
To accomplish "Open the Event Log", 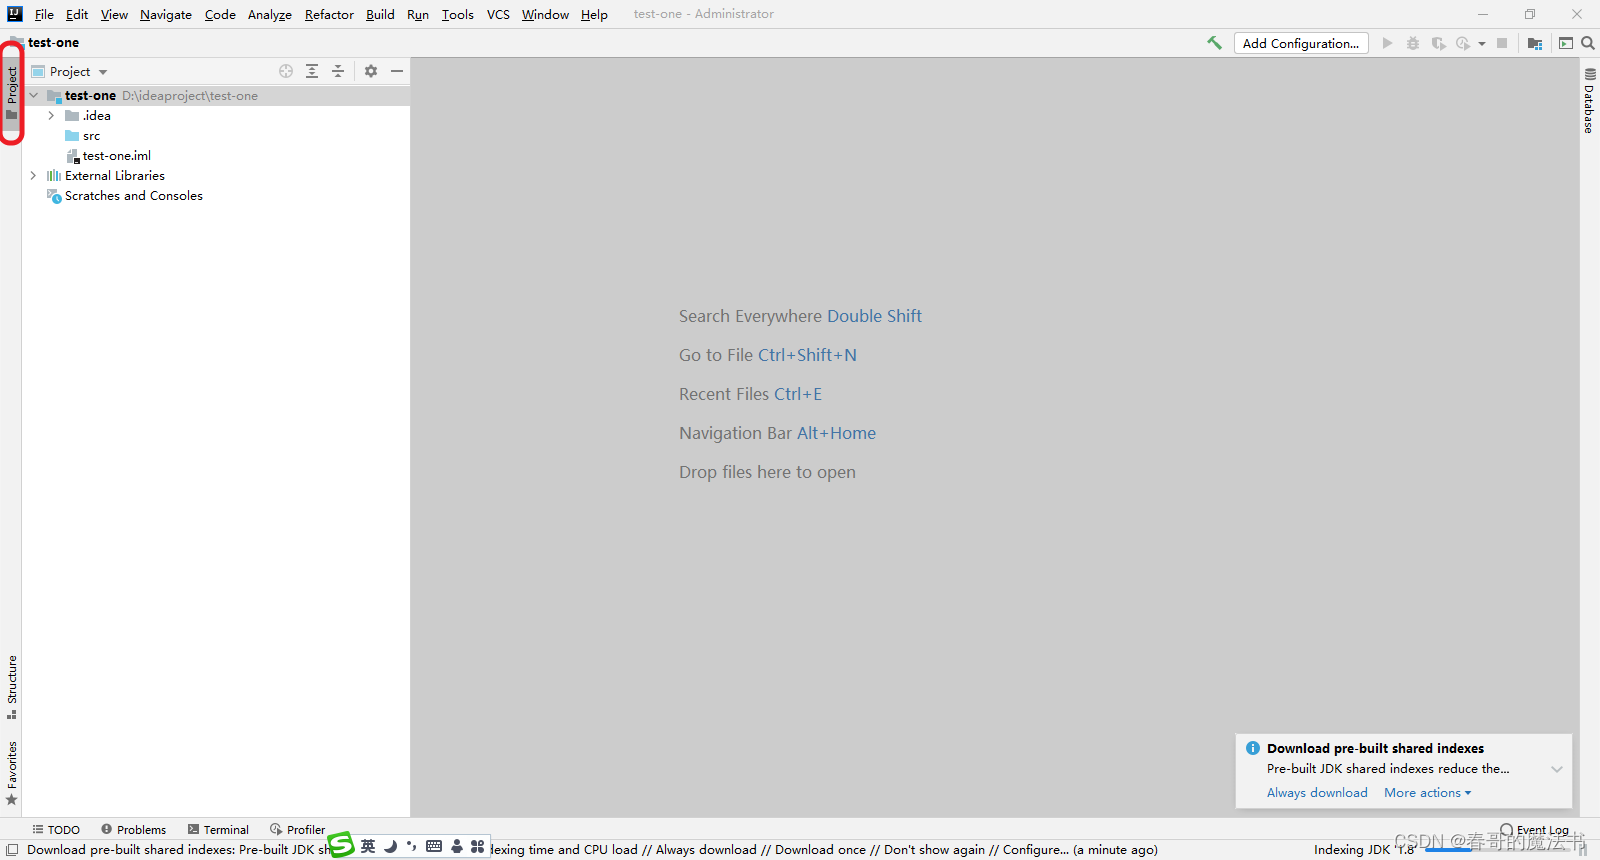I will tap(1534, 830).
